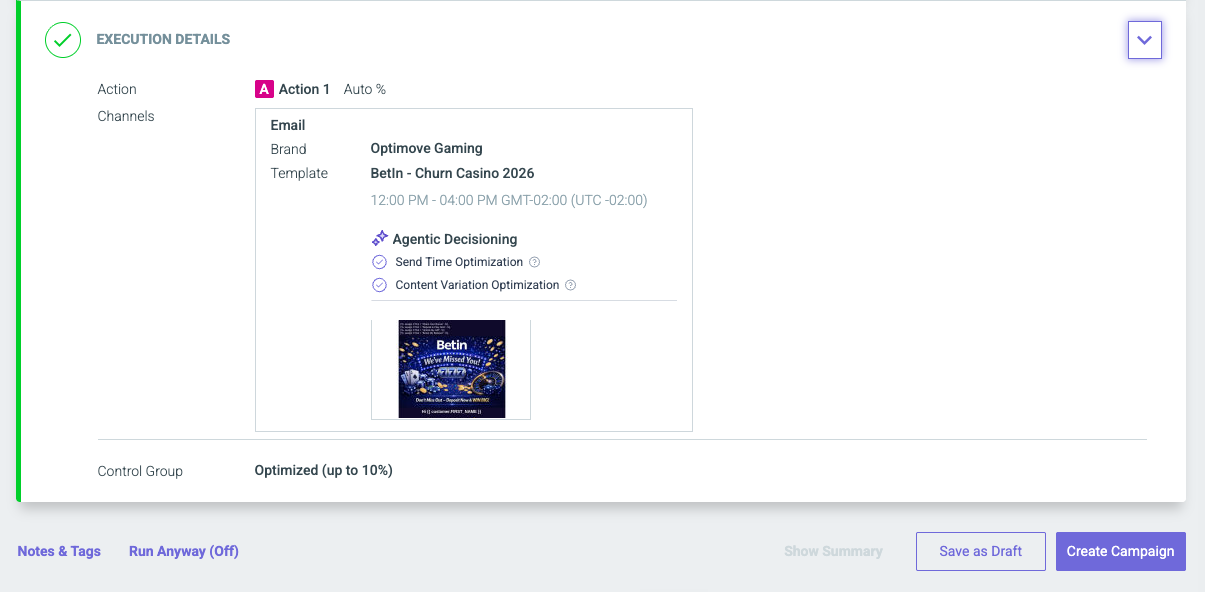Click the 'Action' row label

(117, 89)
